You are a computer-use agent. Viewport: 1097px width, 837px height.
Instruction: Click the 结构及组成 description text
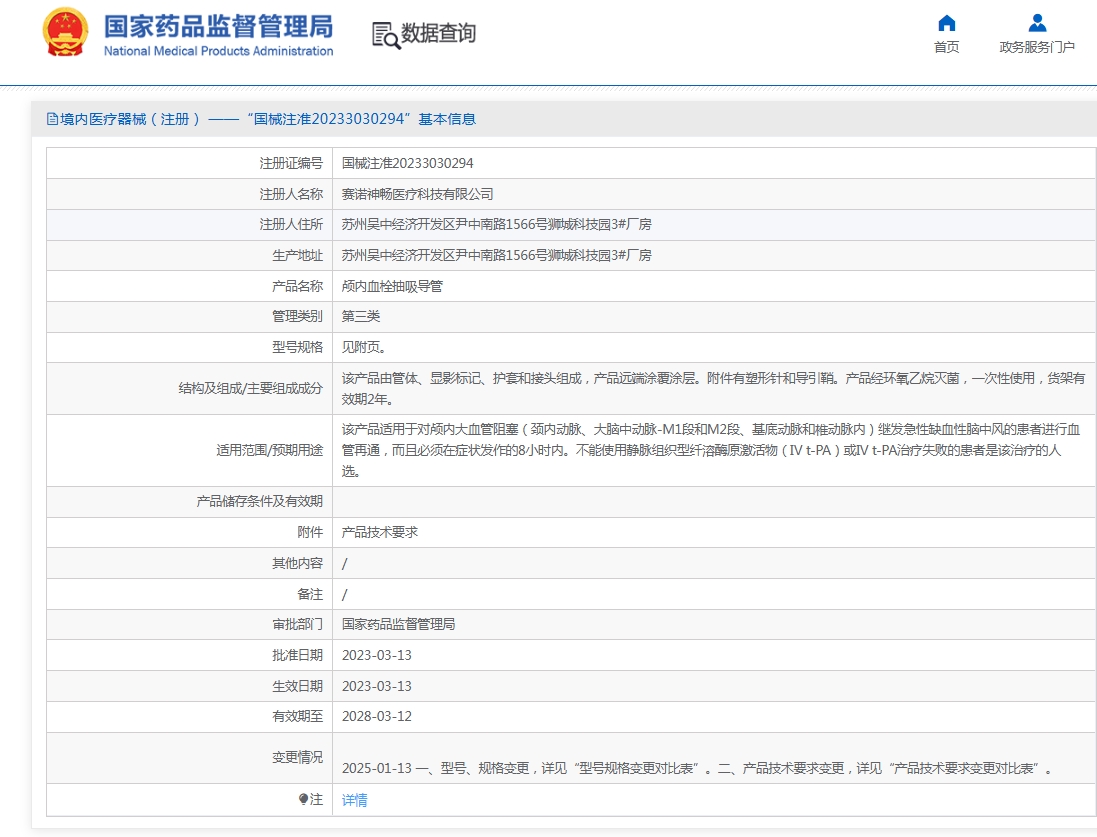click(x=713, y=388)
